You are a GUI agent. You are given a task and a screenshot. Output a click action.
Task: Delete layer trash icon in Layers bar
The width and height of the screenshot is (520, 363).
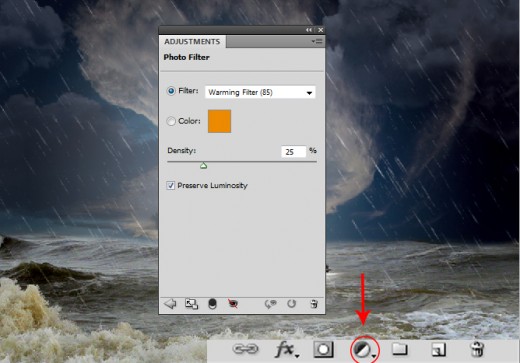coord(477,349)
